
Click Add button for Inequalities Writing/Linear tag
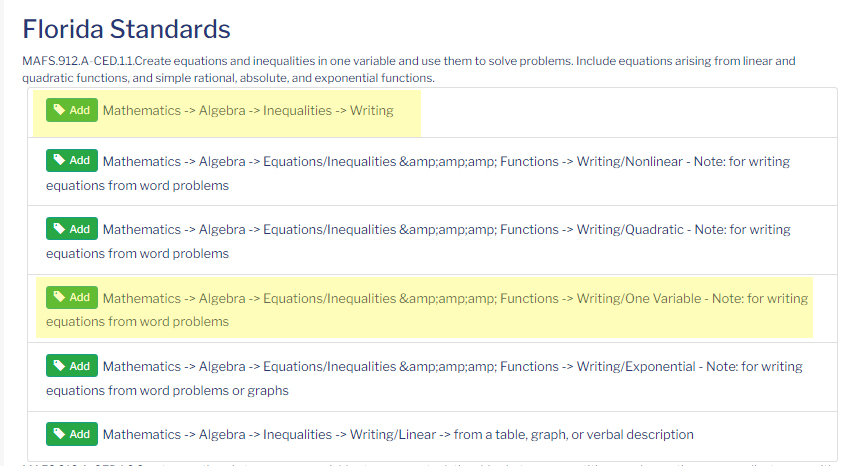tap(72, 434)
